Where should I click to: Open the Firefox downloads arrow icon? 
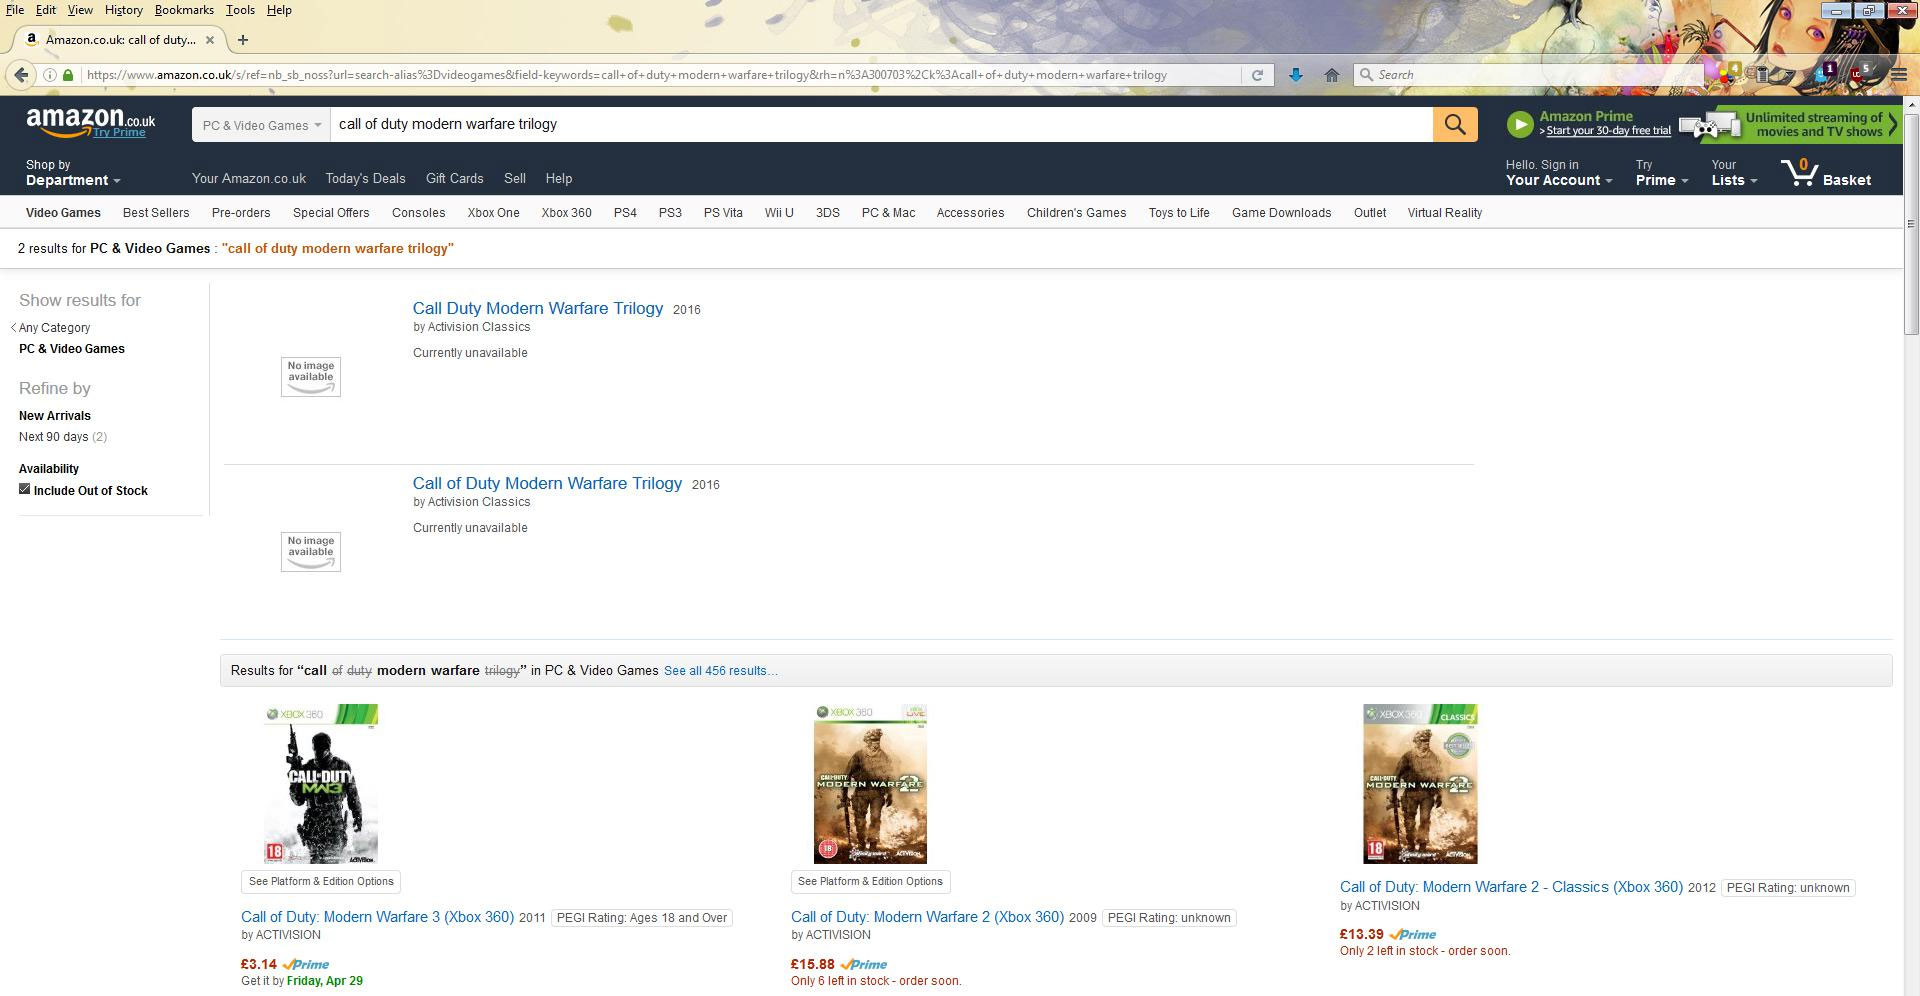point(1295,75)
